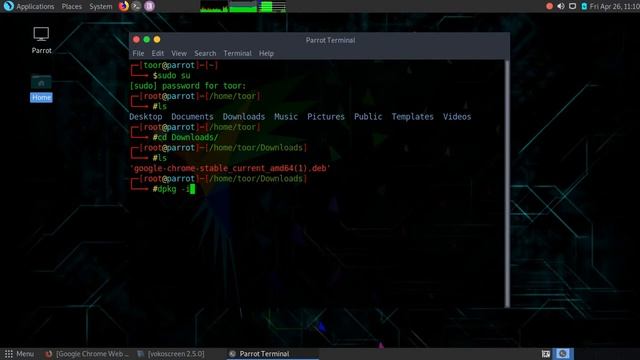Click the first workspace switcher icon
640x360 pixels.
546,354
